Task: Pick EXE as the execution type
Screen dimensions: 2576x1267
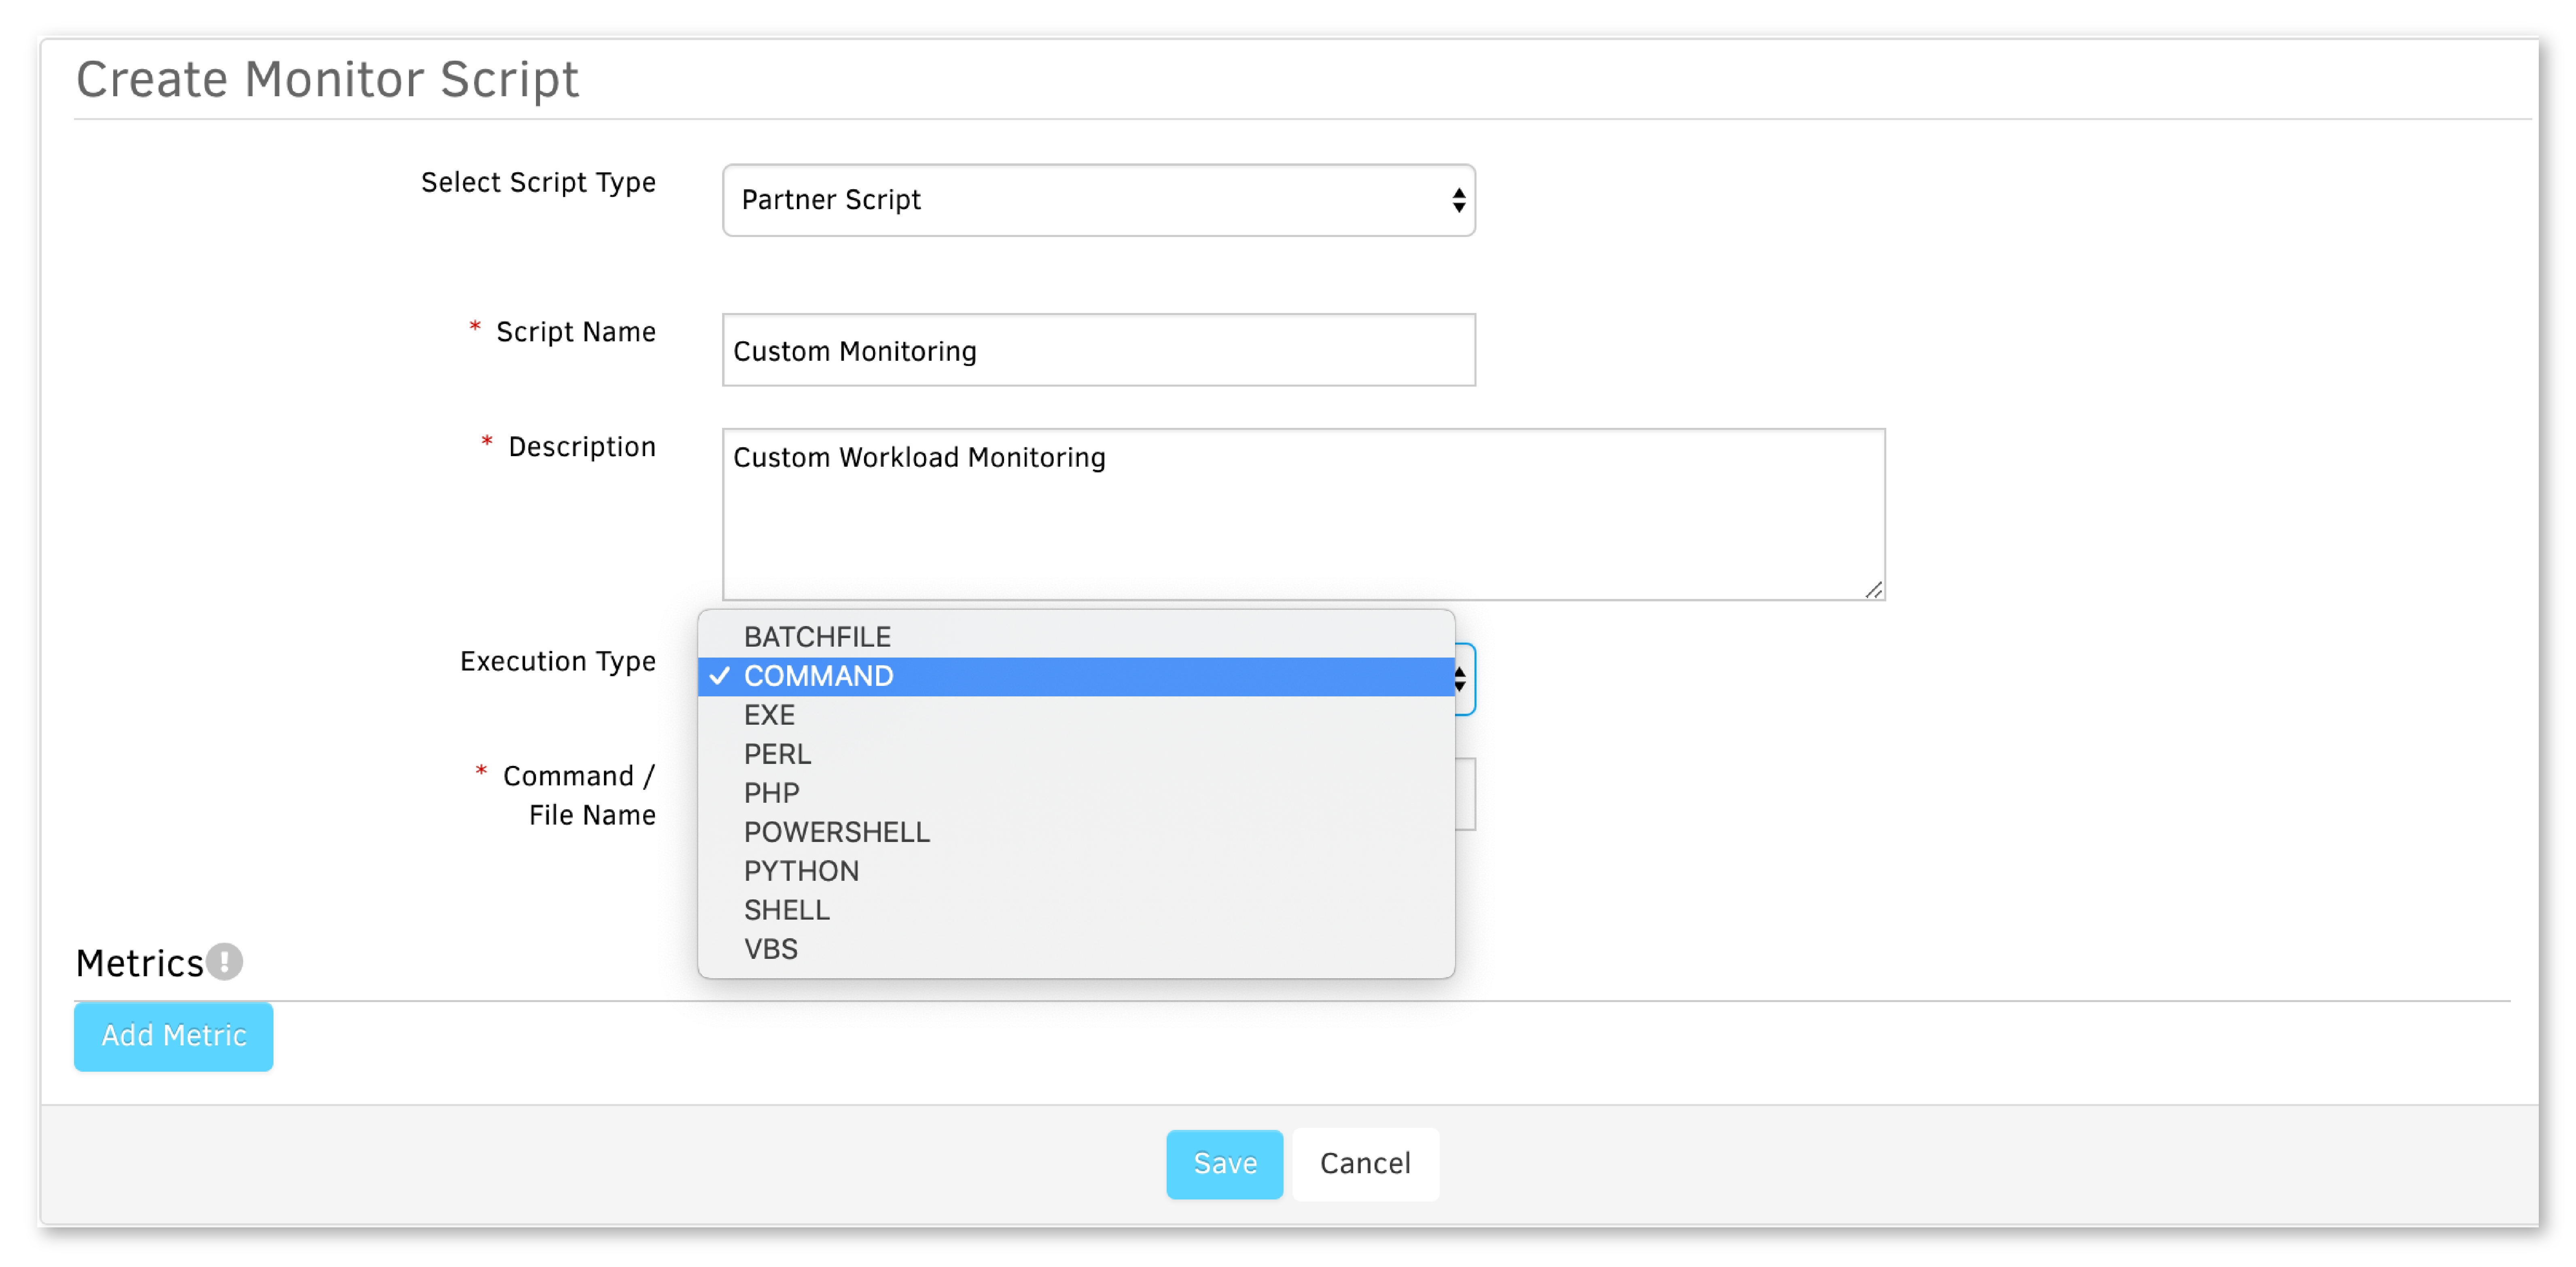Action: point(769,715)
